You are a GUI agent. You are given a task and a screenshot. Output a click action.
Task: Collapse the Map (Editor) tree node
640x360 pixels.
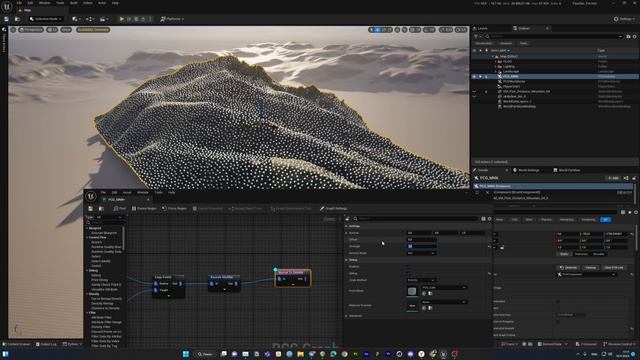(493, 56)
